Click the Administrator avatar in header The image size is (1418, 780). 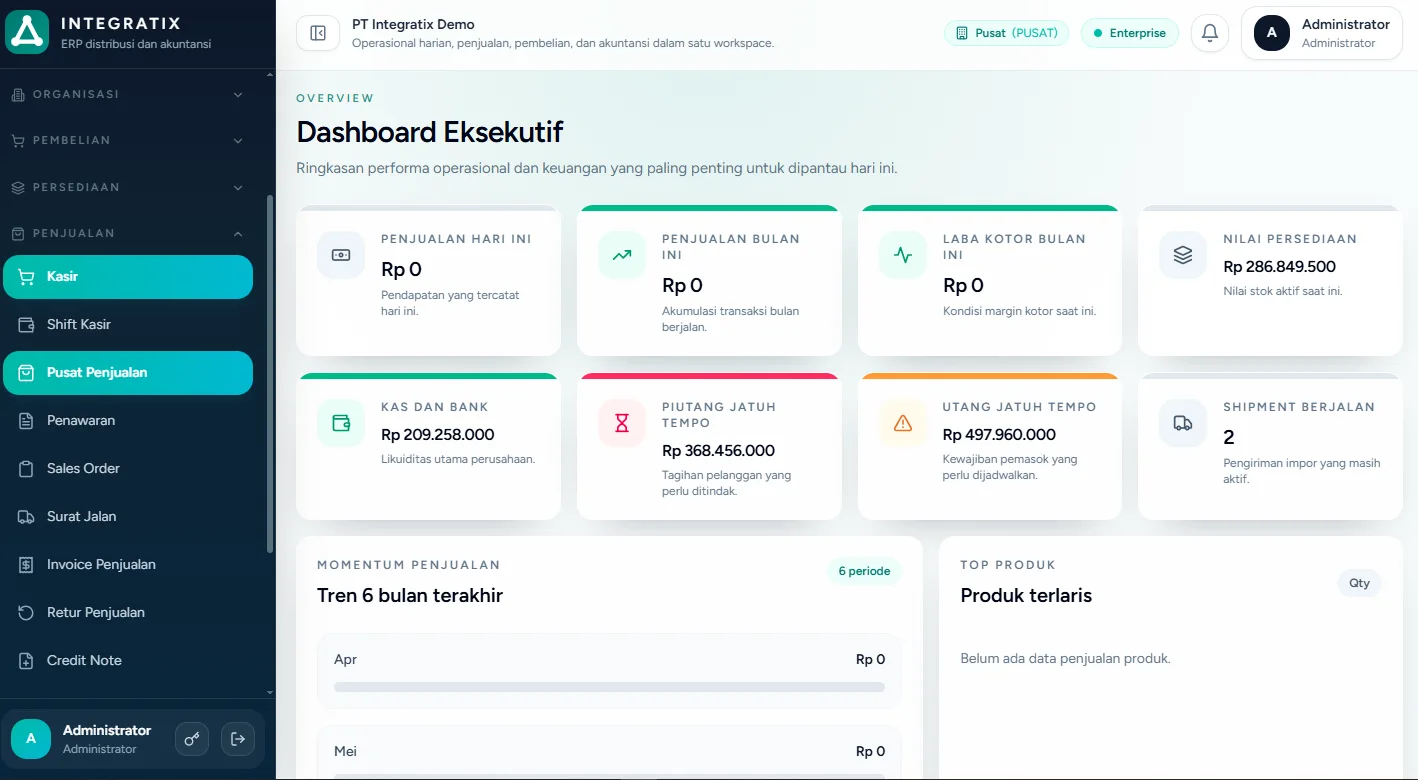tap(1272, 33)
